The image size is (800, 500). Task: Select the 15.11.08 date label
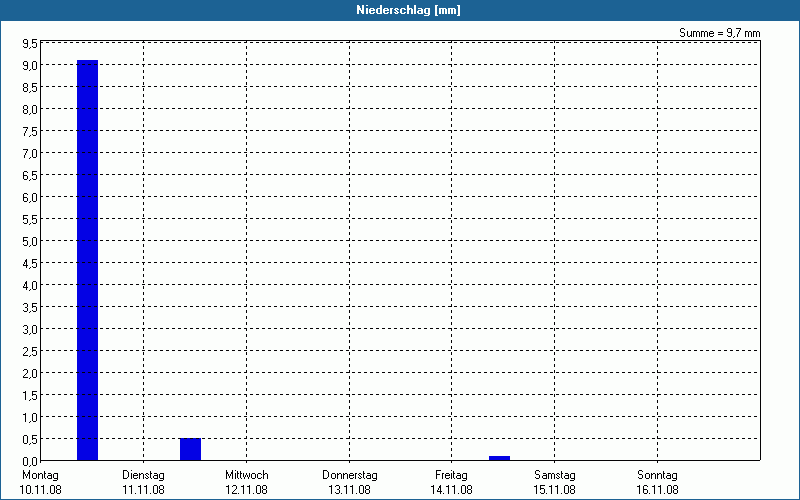[x=555, y=490]
